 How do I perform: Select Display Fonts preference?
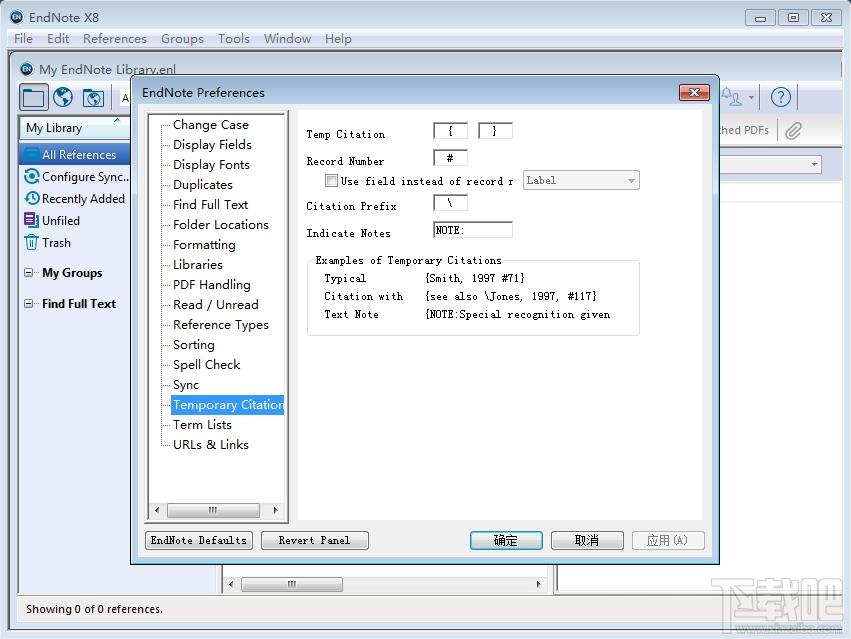click(211, 165)
